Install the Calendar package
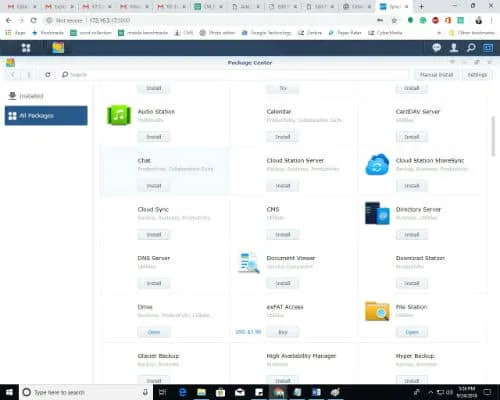 pyautogui.click(x=283, y=137)
